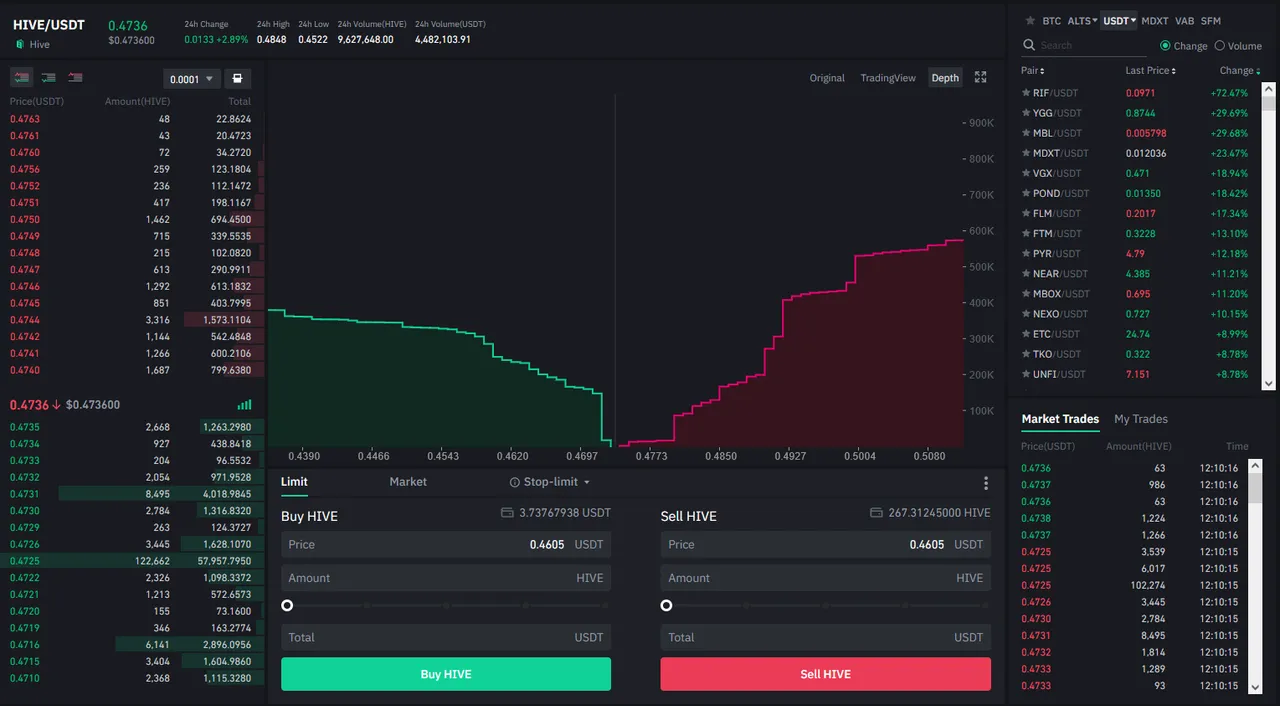Select the Volume radio button
Screen dimensions: 1280x706
1219,46
